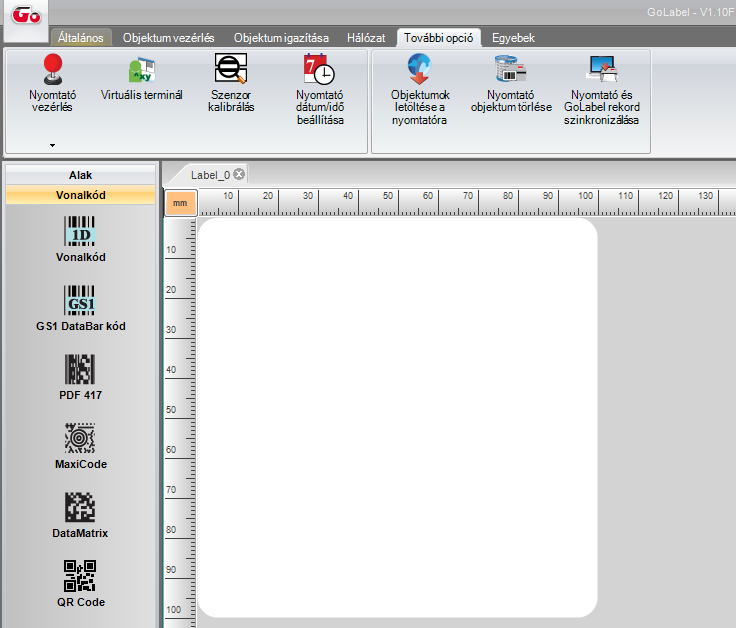The width and height of the screenshot is (736, 628).
Task: Select the GS1 DataBar kód tool
Action: [80, 308]
